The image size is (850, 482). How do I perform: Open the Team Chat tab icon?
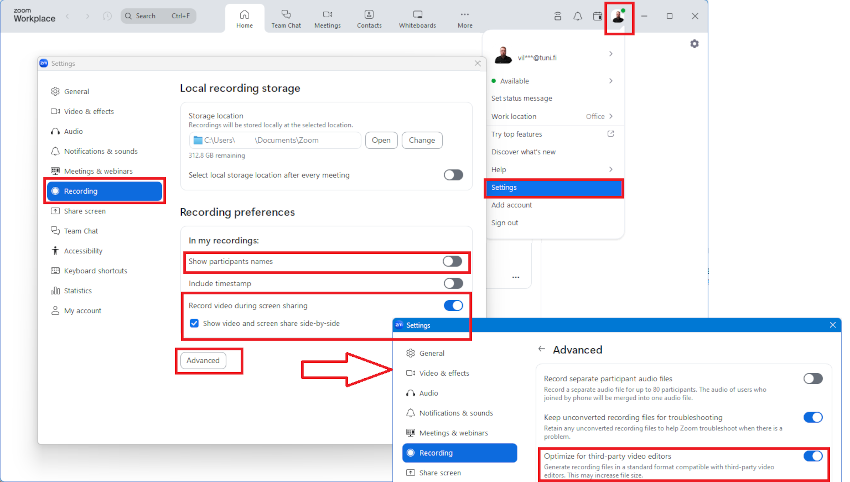(x=286, y=16)
